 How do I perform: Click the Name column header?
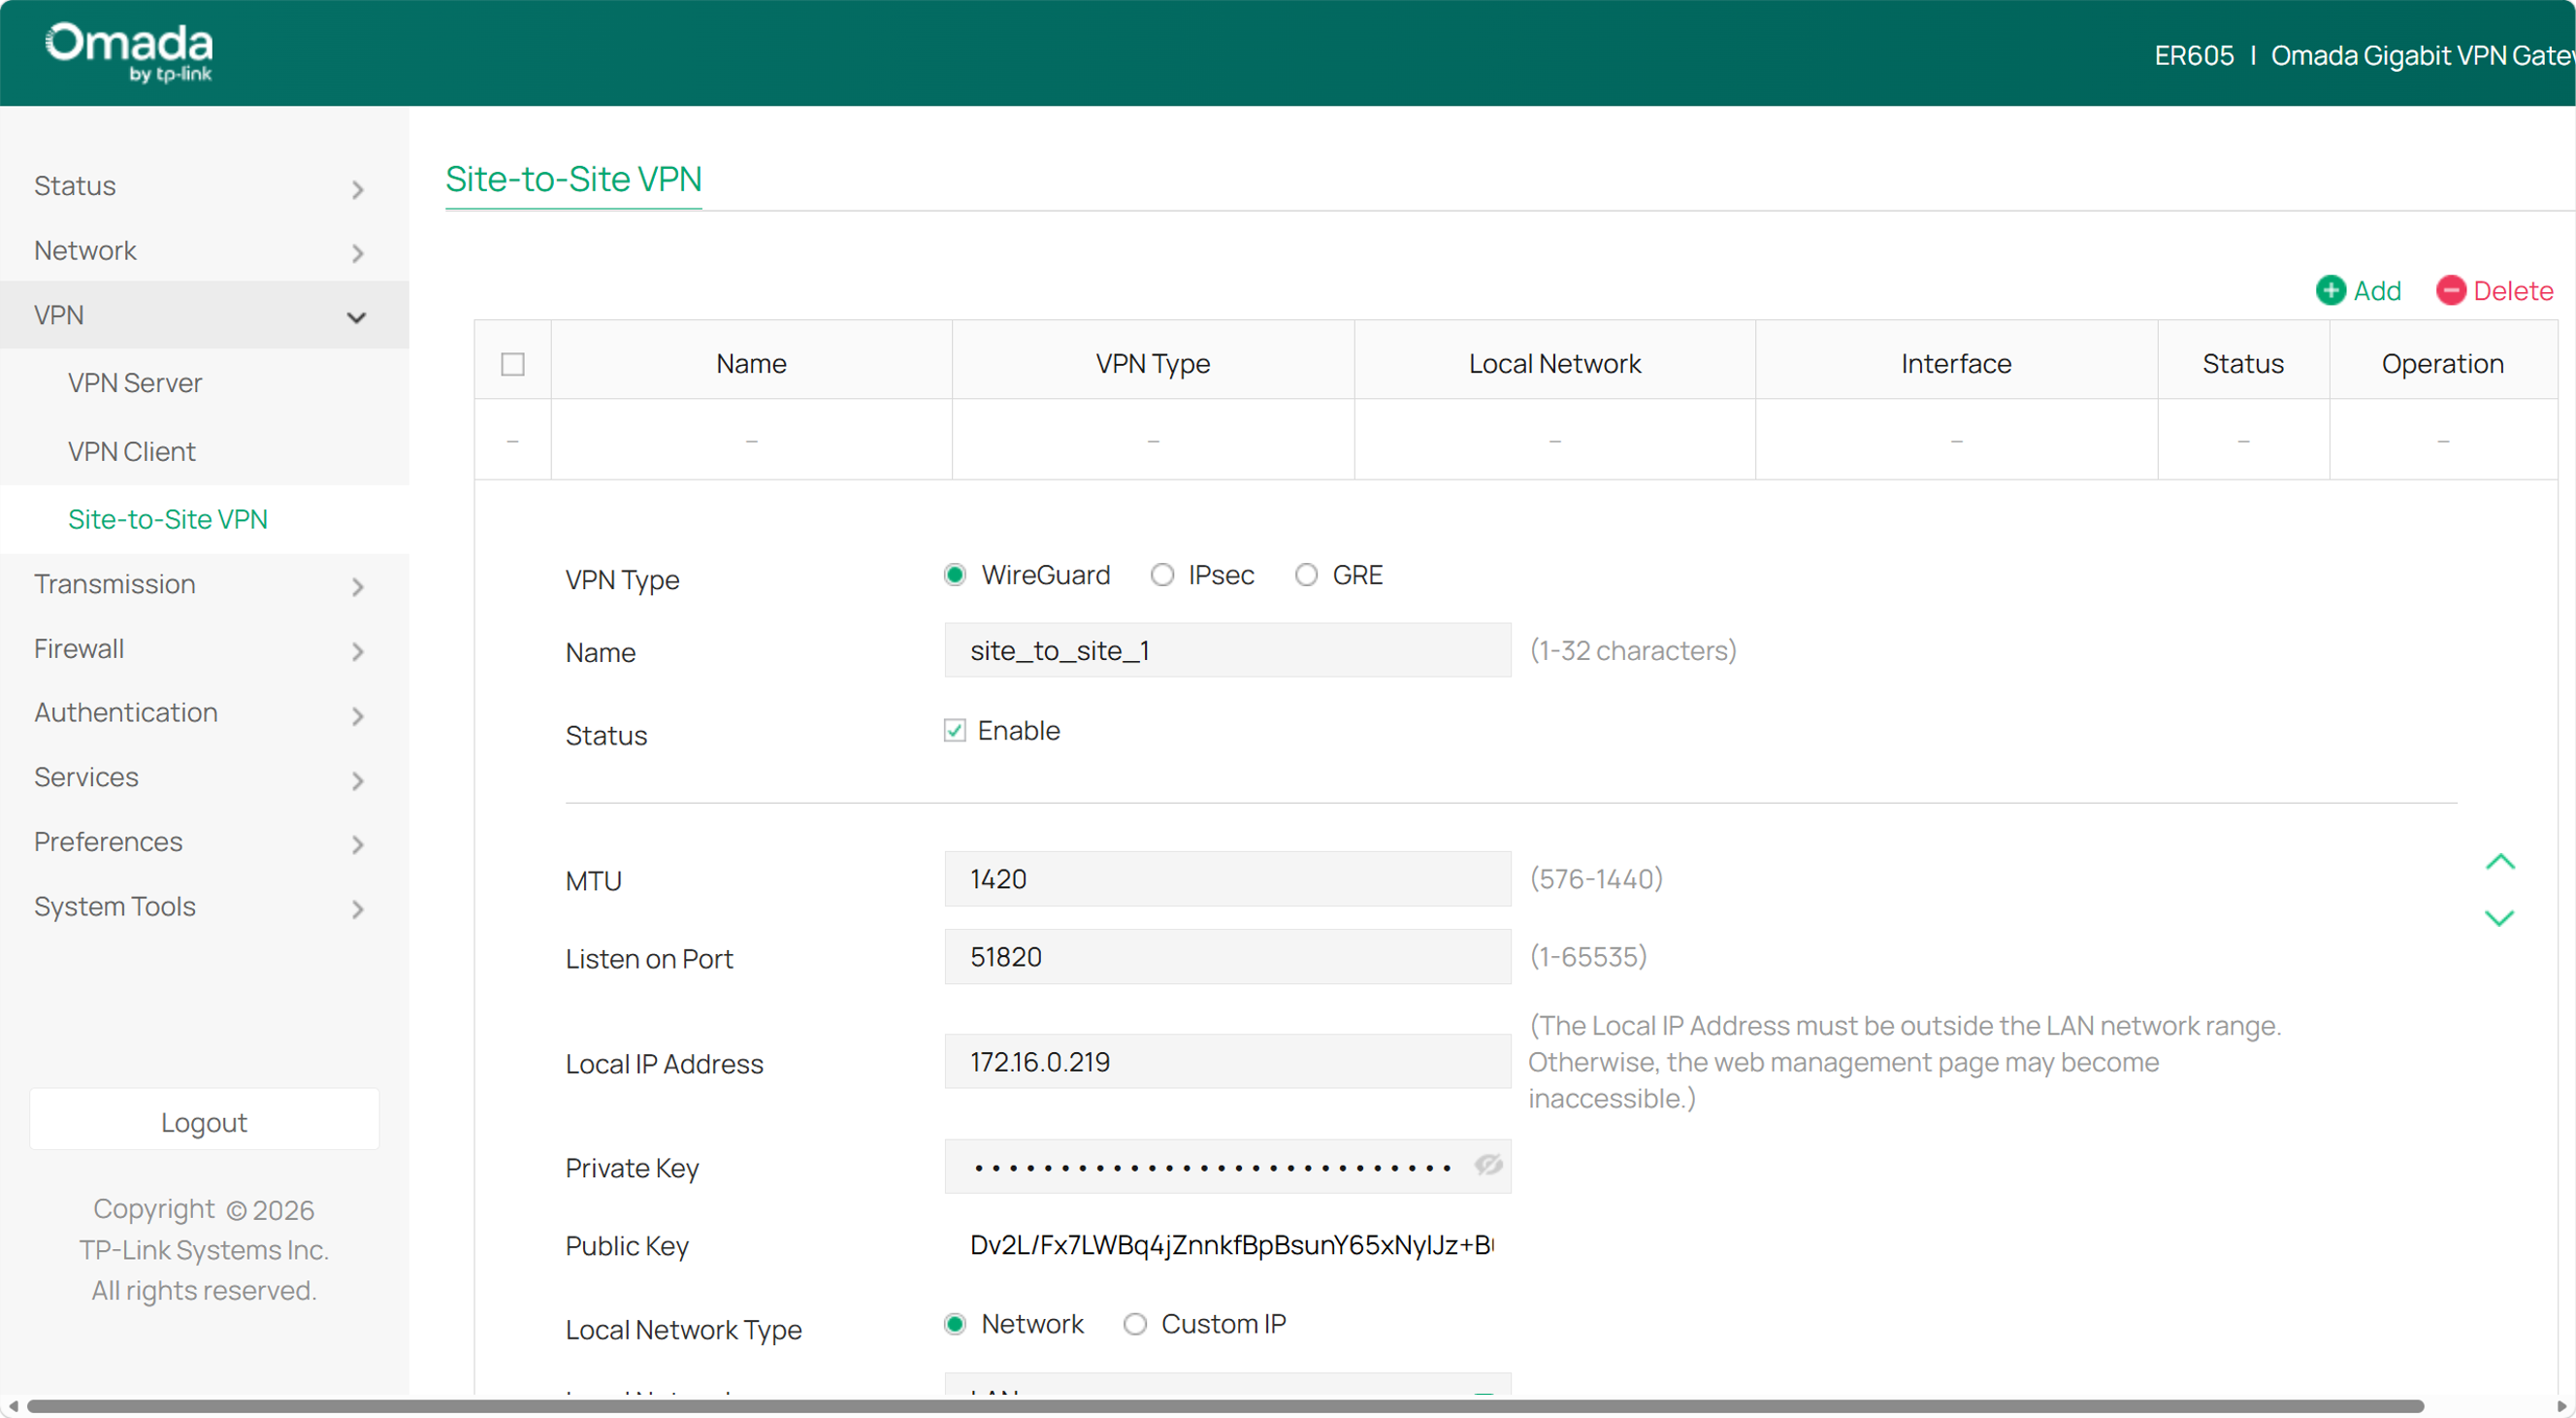point(751,363)
